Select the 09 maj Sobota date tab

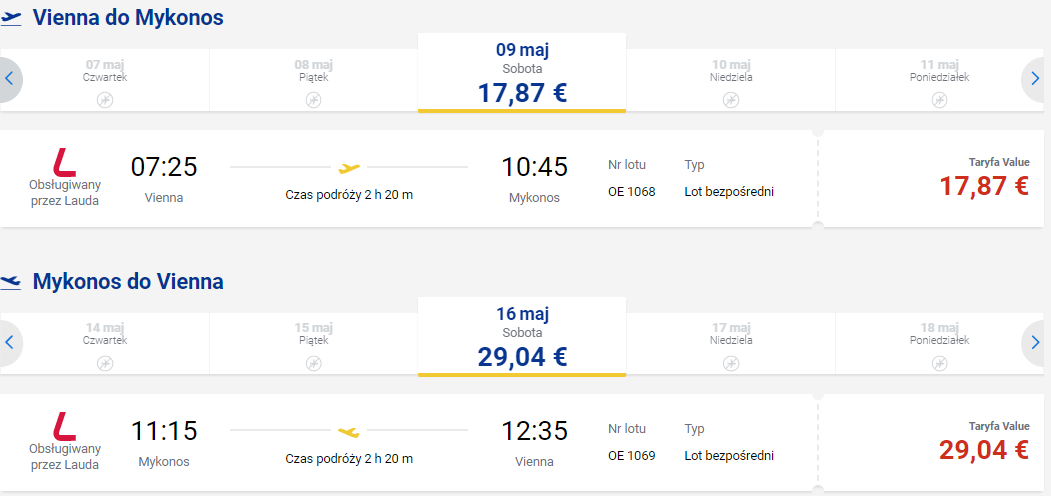tap(521, 73)
